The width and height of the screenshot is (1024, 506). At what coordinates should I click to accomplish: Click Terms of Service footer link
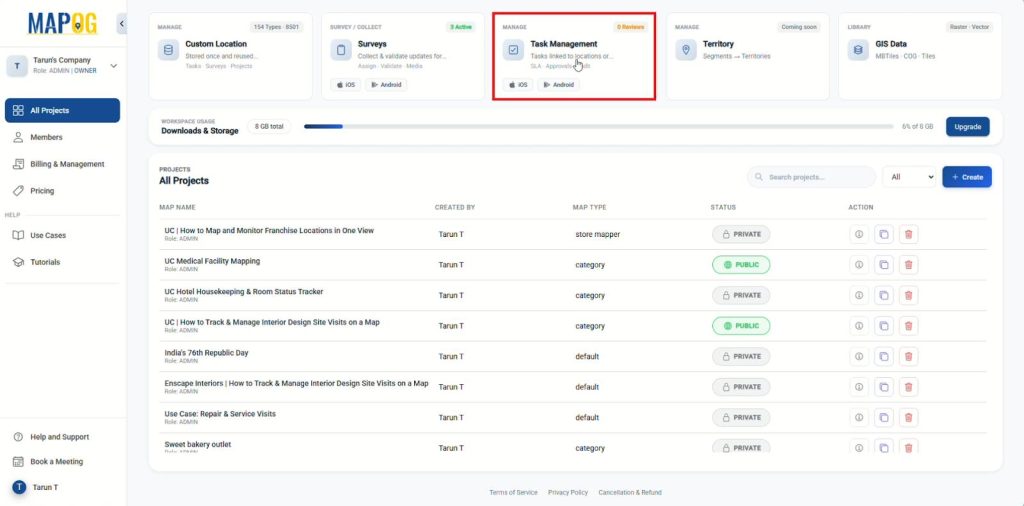pyautogui.click(x=513, y=492)
